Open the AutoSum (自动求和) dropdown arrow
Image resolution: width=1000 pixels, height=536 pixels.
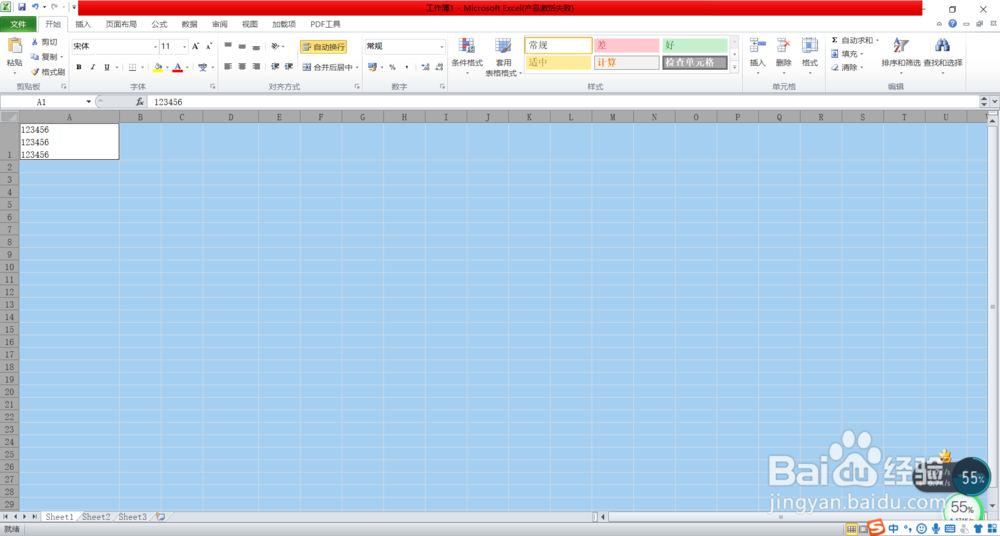[877, 40]
